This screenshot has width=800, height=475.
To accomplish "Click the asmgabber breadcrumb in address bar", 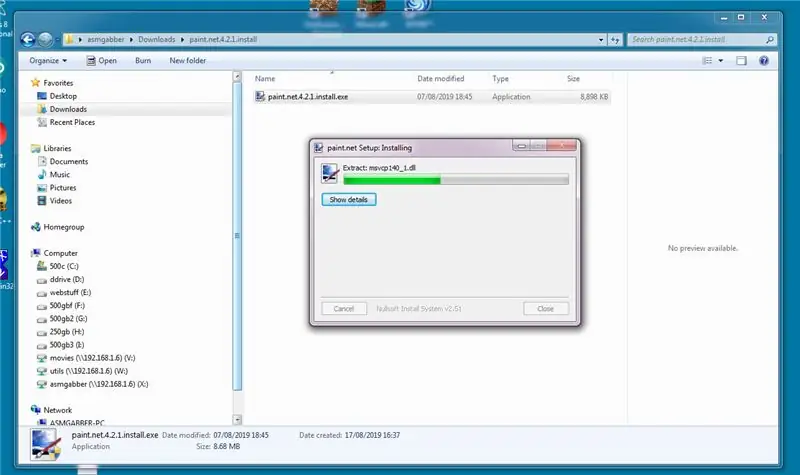I will (106, 39).
